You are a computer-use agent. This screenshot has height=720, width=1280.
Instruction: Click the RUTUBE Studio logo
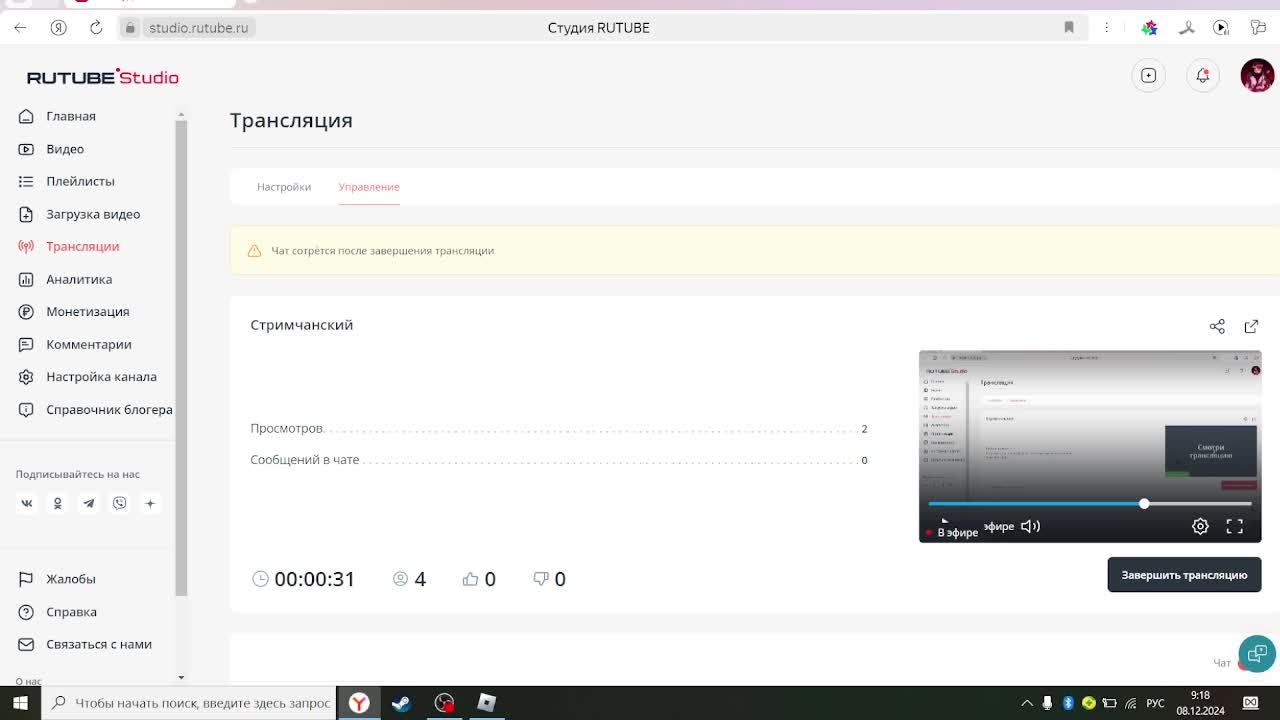pos(103,77)
